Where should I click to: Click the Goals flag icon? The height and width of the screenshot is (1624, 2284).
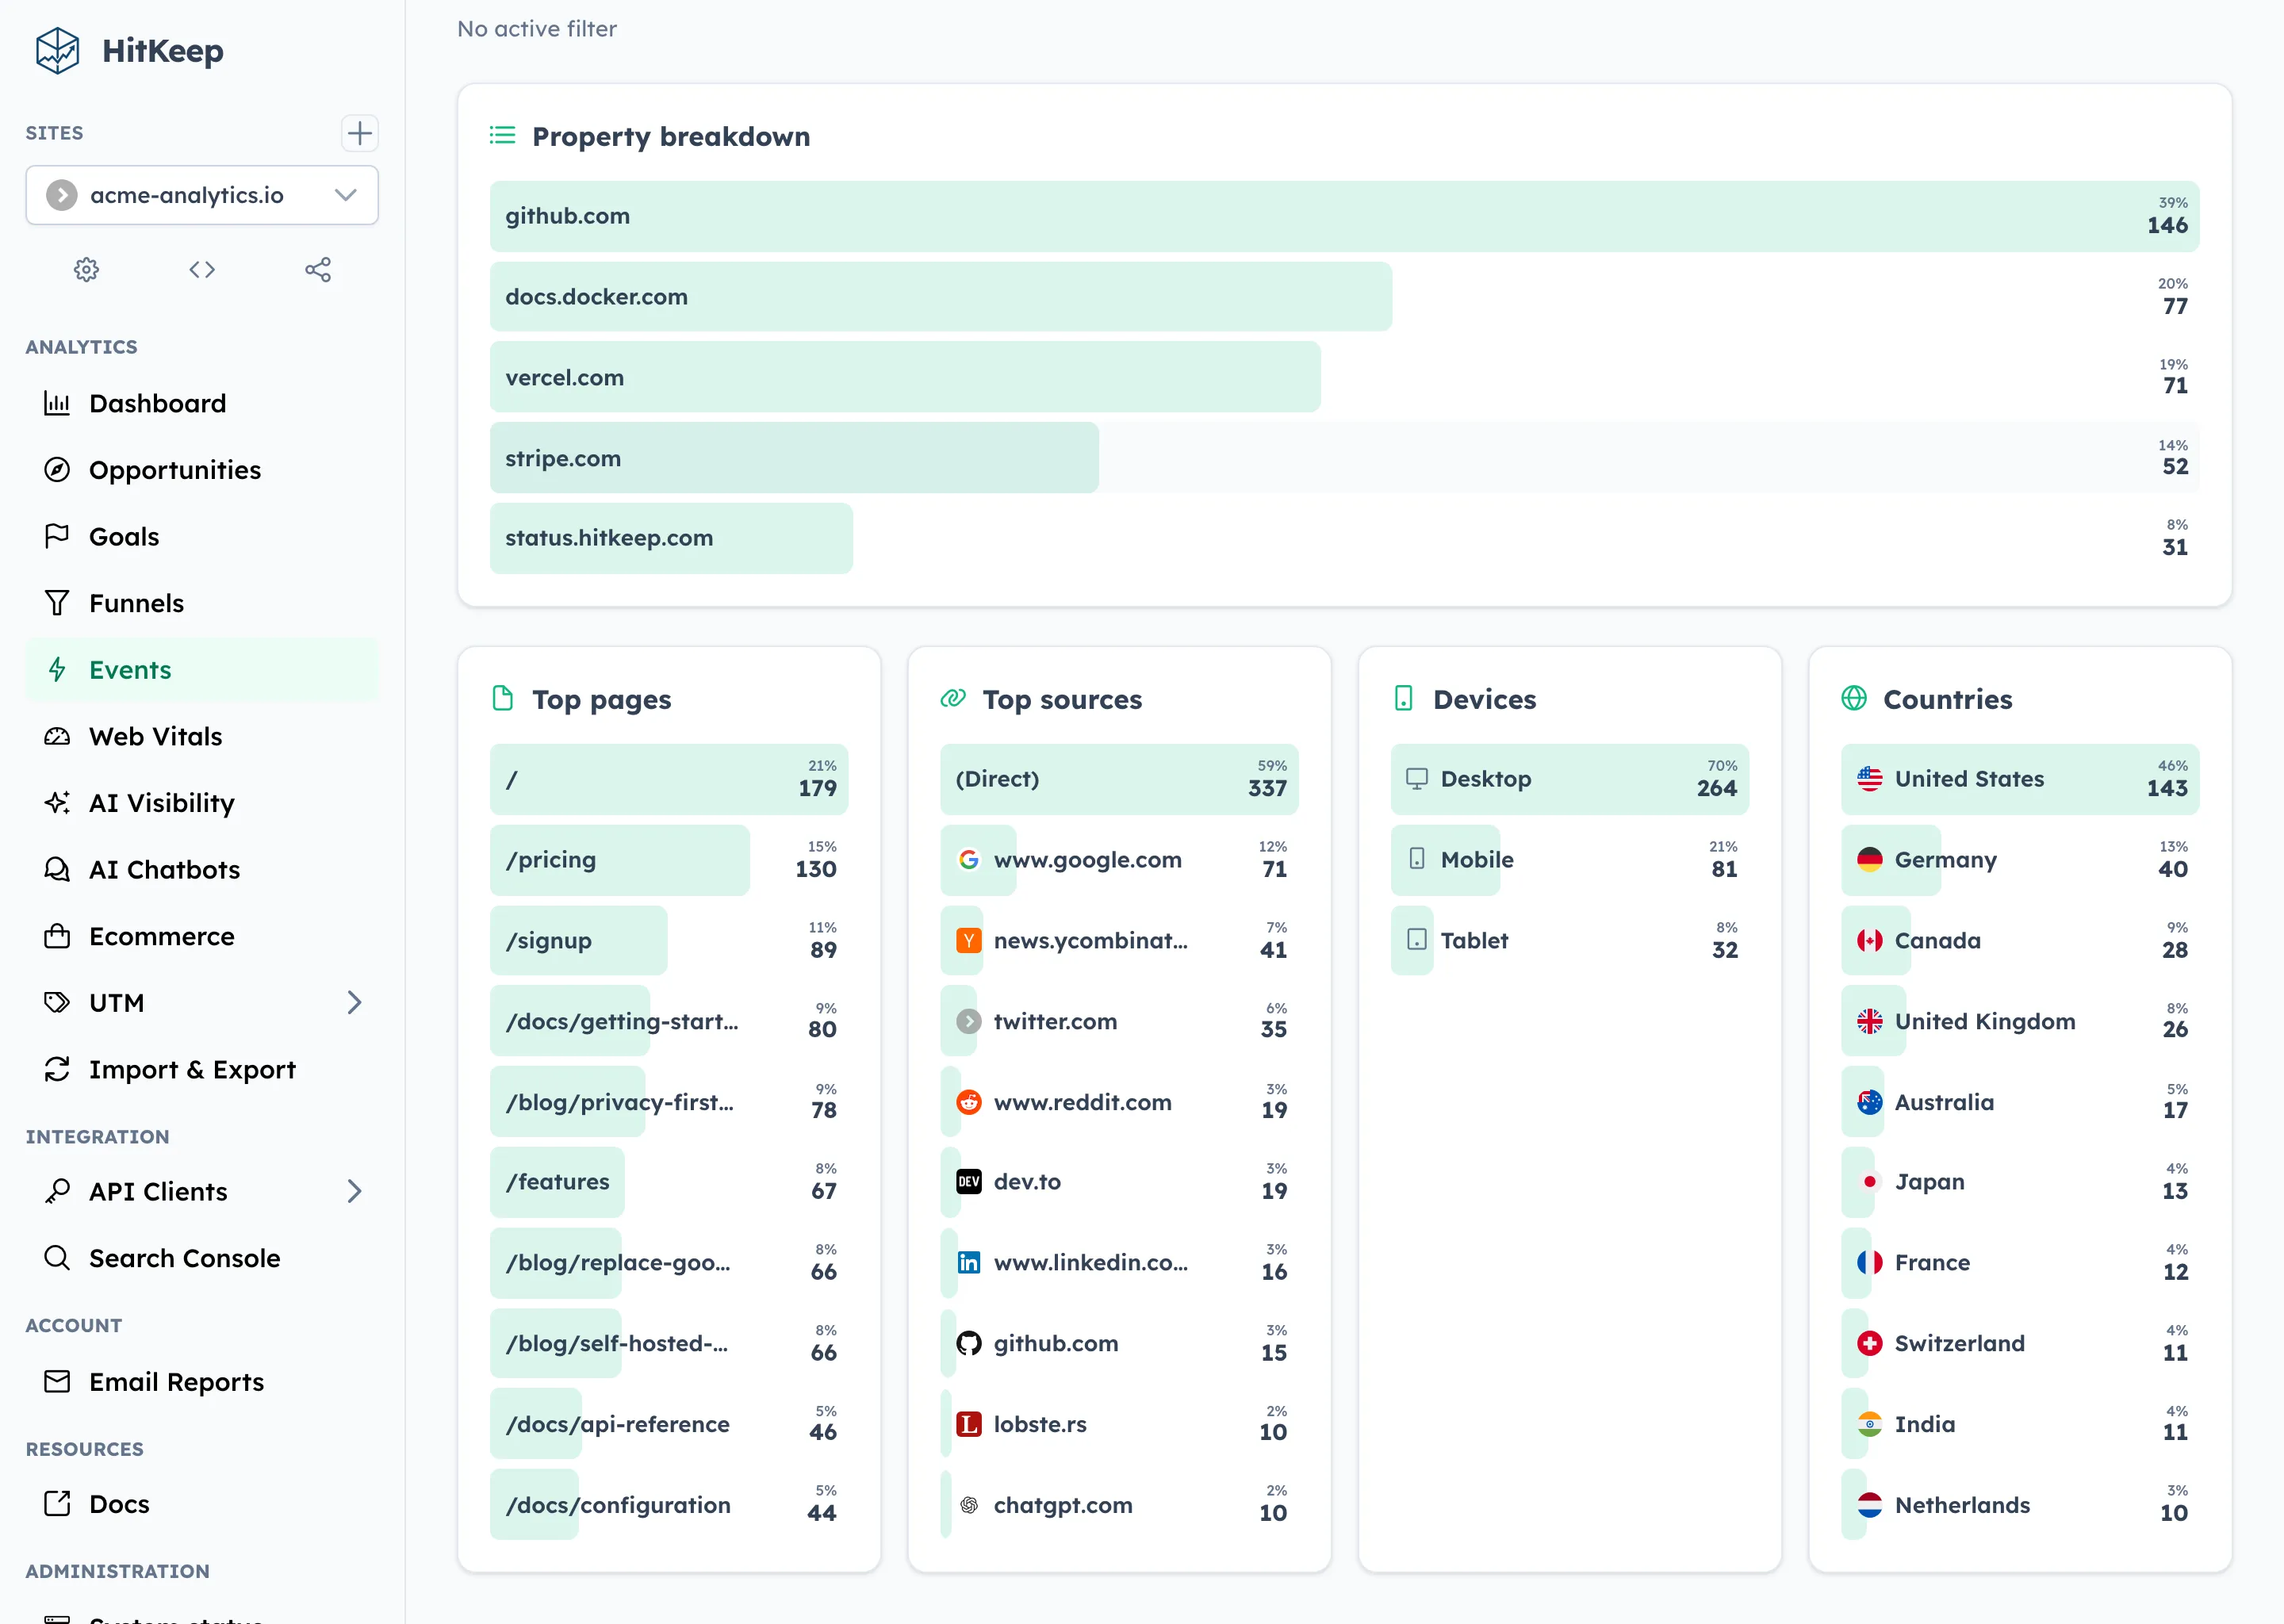point(57,536)
